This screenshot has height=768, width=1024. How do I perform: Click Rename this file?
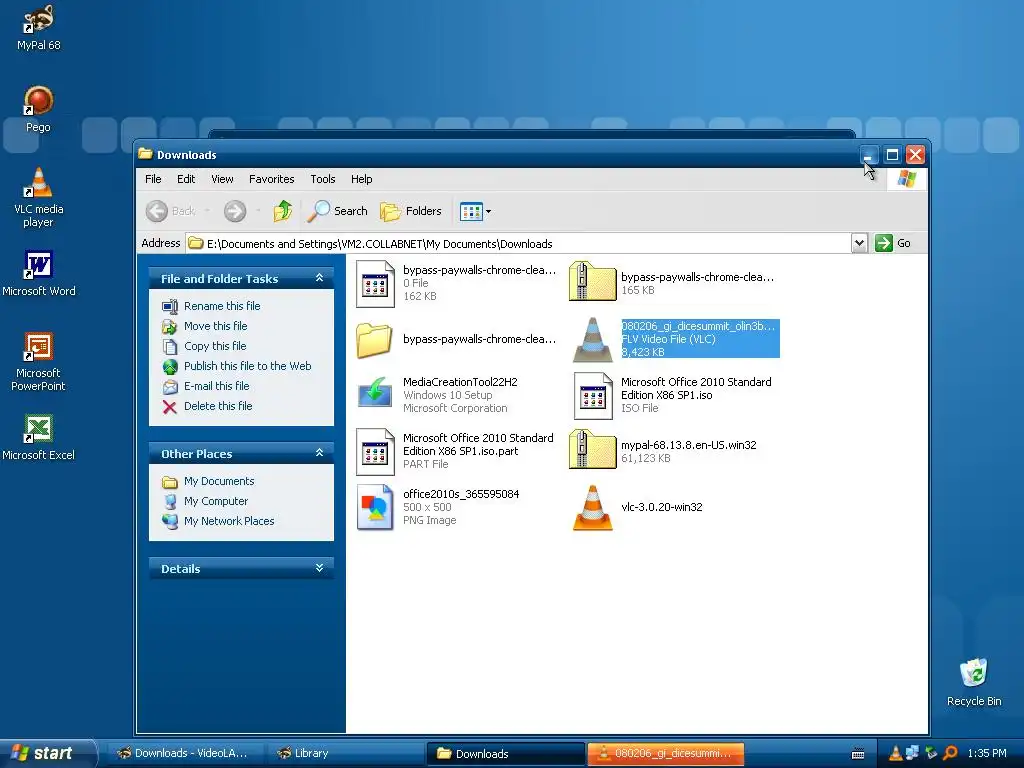[222, 306]
